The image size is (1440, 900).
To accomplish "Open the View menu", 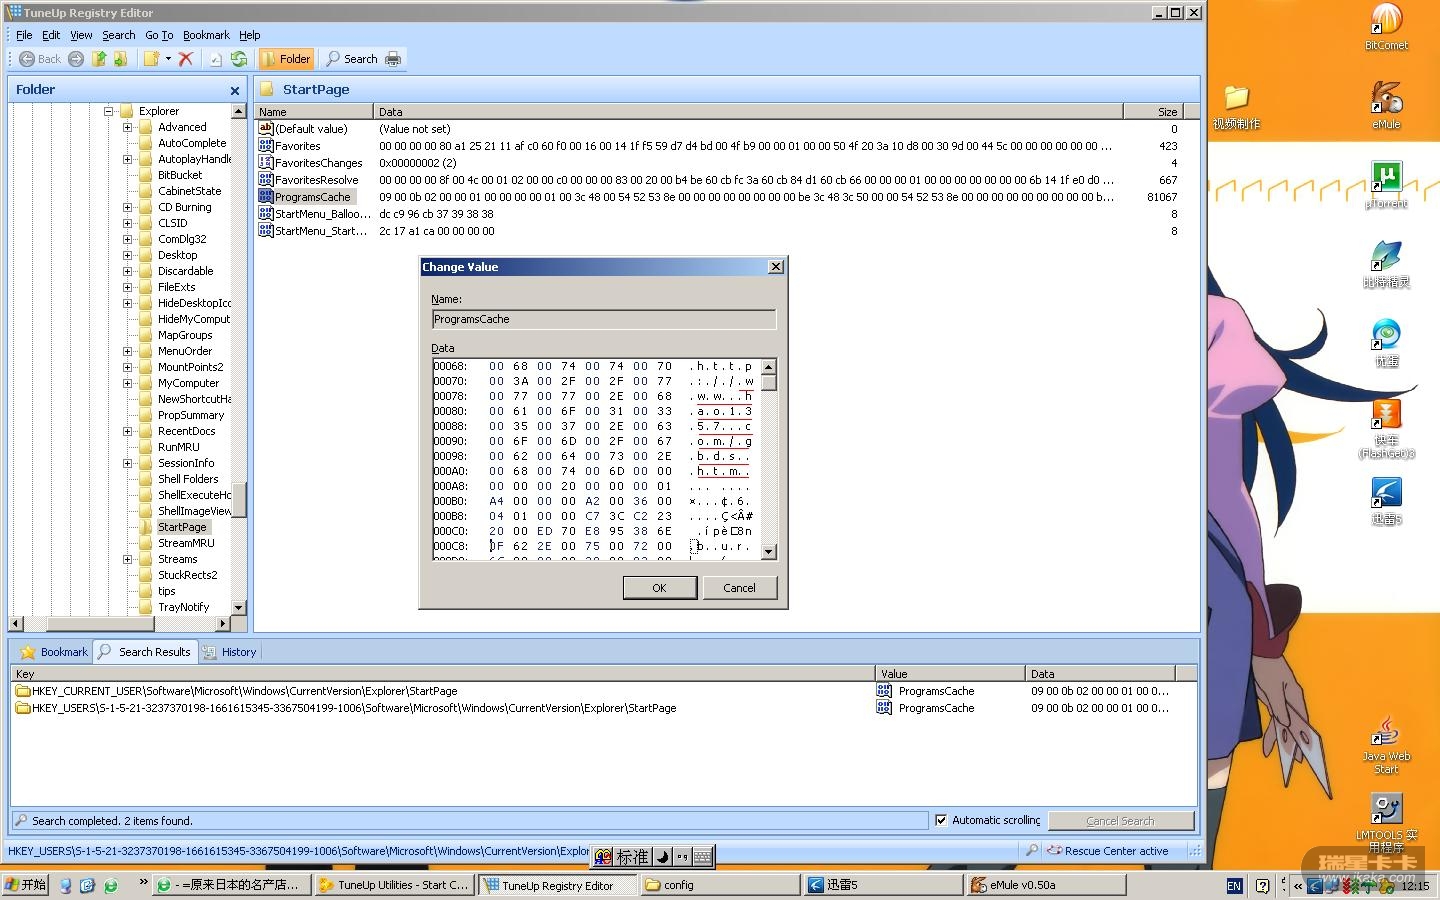I will [x=81, y=35].
